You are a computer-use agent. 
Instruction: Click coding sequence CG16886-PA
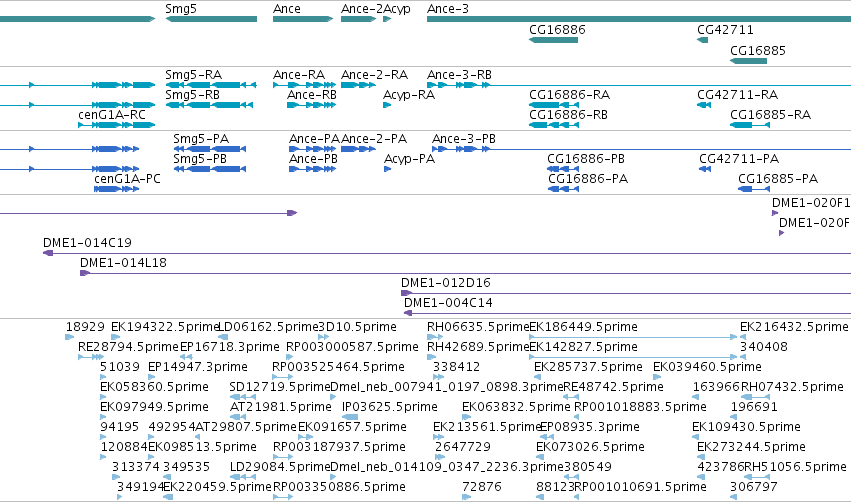(x=563, y=189)
